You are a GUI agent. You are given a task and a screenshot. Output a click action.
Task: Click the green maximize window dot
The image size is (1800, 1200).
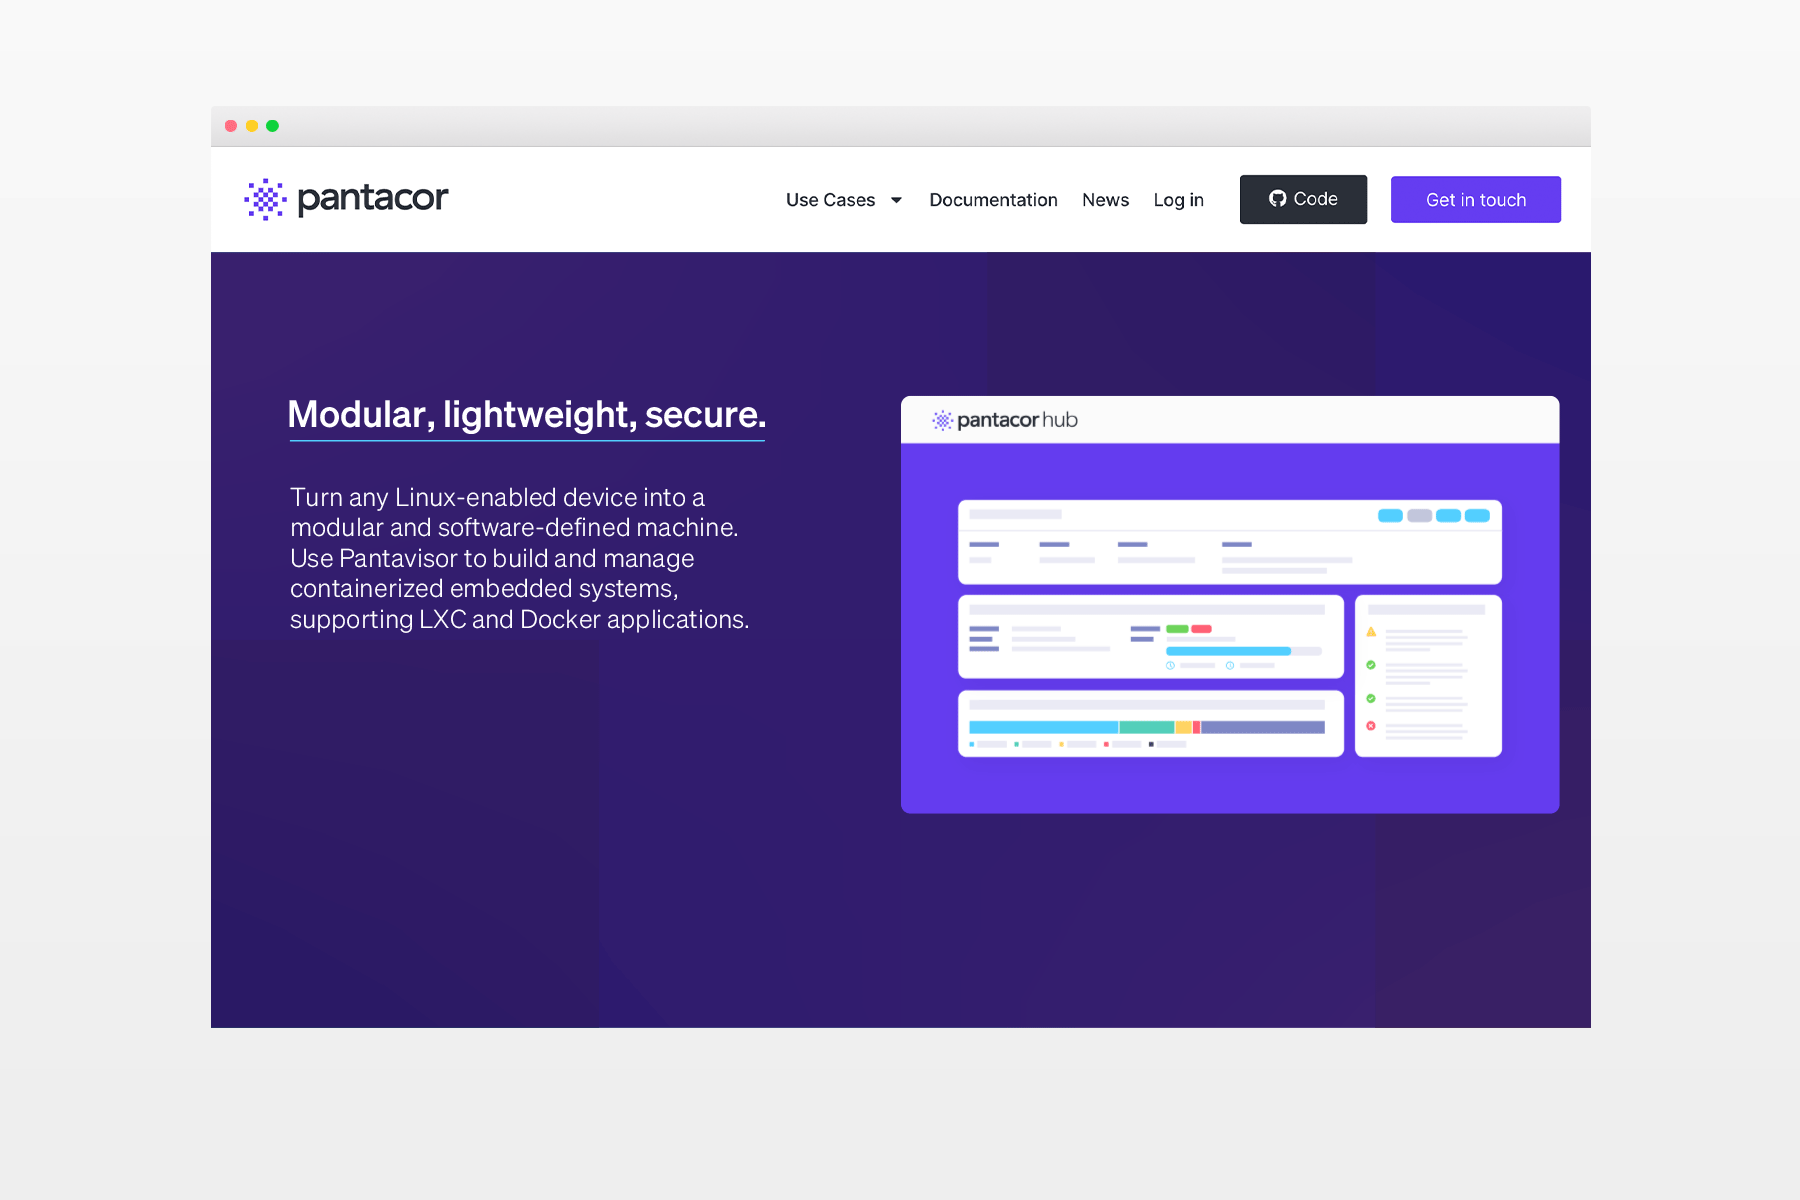(272, 126)
